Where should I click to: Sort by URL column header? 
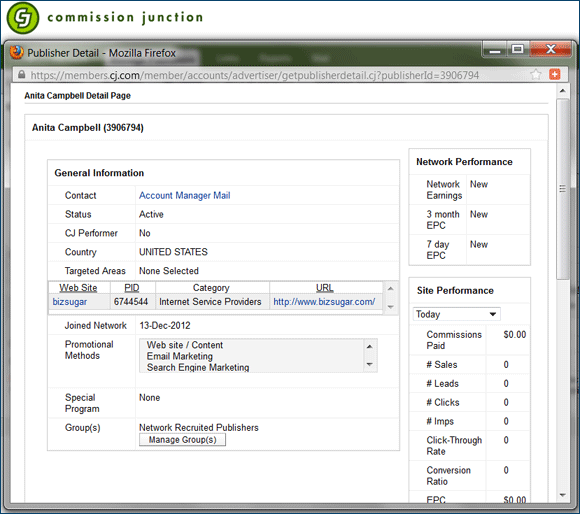[324, 288]
